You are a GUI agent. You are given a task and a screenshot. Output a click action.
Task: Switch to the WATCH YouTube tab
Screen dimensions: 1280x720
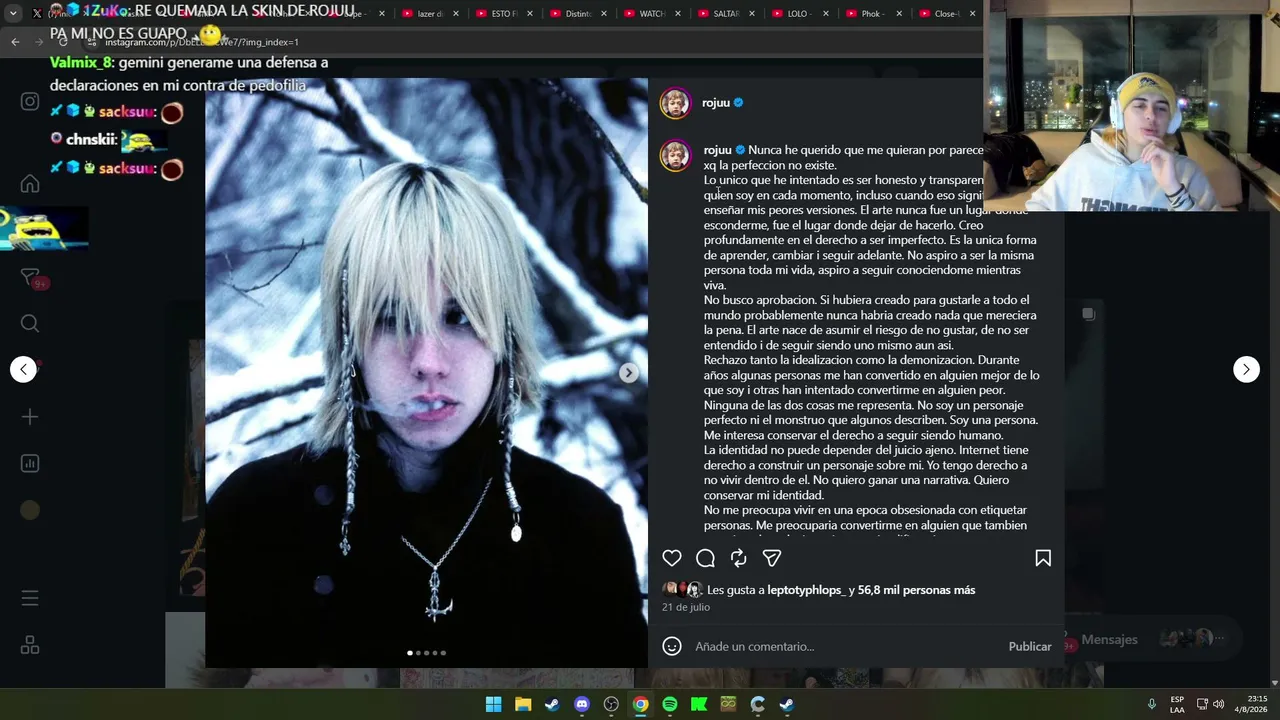(x=653, y=14)
